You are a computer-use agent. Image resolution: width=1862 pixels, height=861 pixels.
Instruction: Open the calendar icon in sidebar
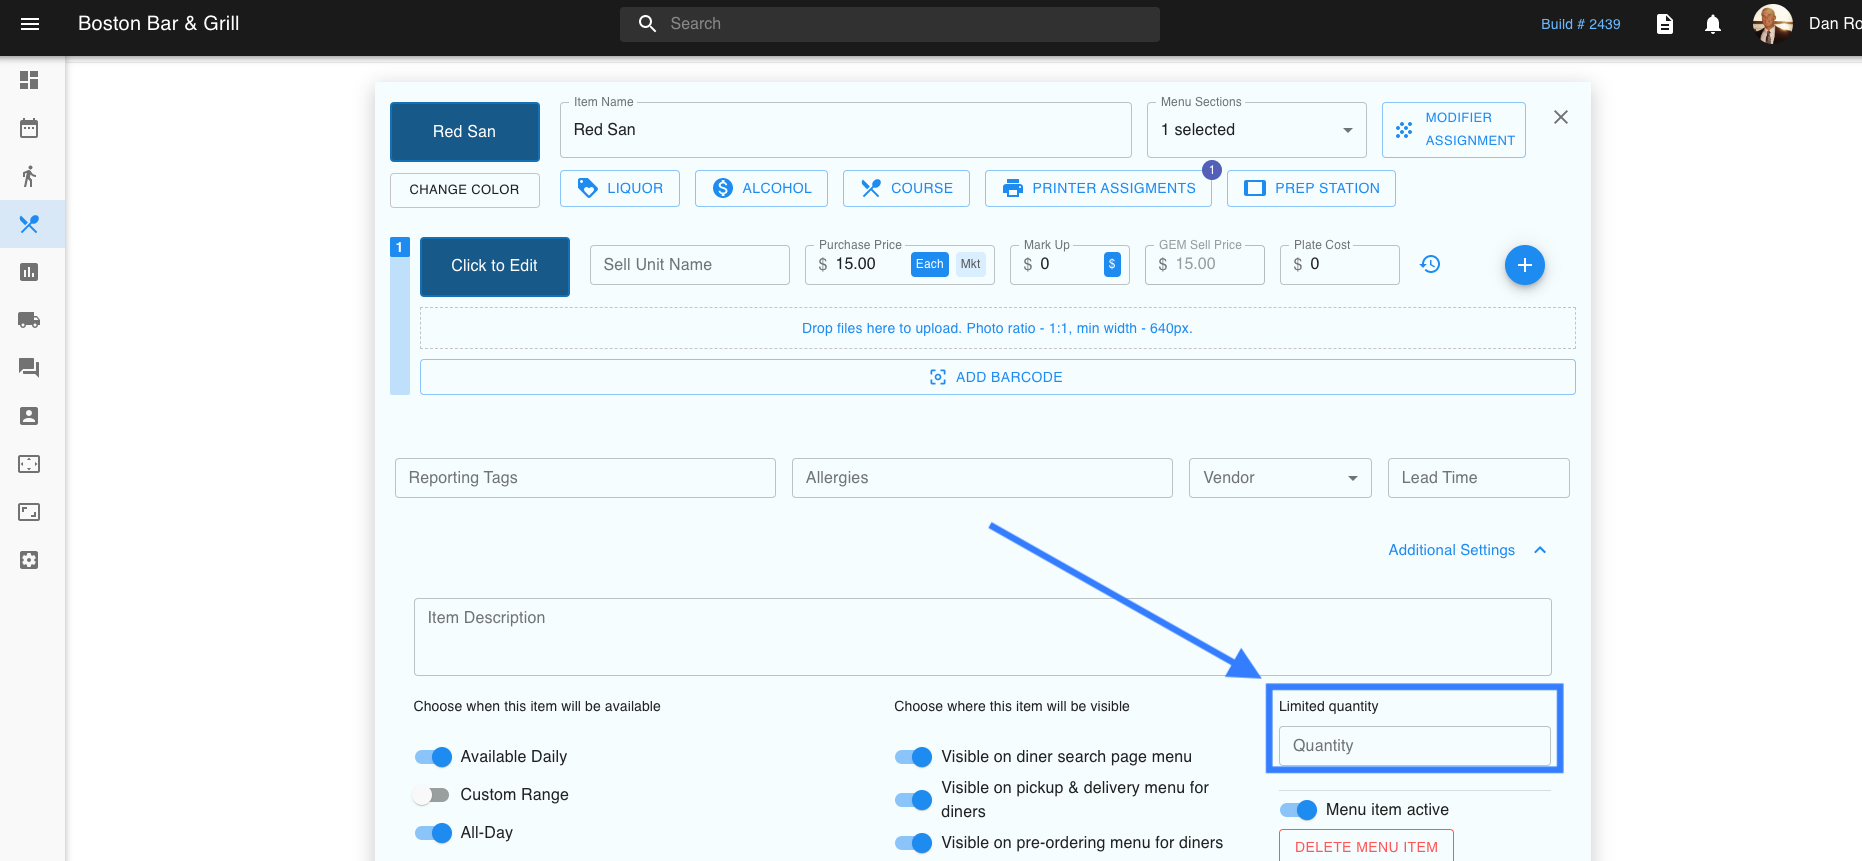(29, 128)
